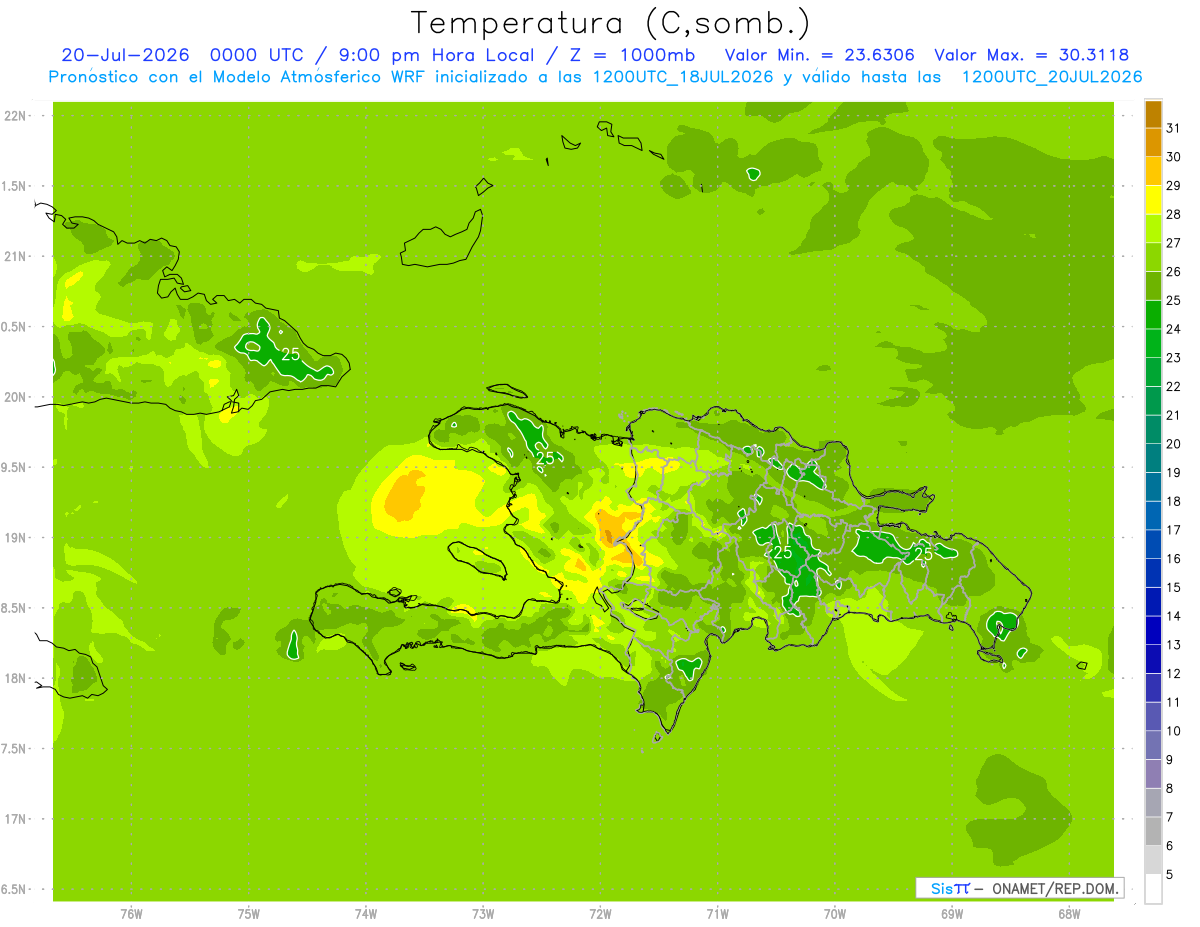Click the legend swatch between 26 and 27

click(1153, 257)
